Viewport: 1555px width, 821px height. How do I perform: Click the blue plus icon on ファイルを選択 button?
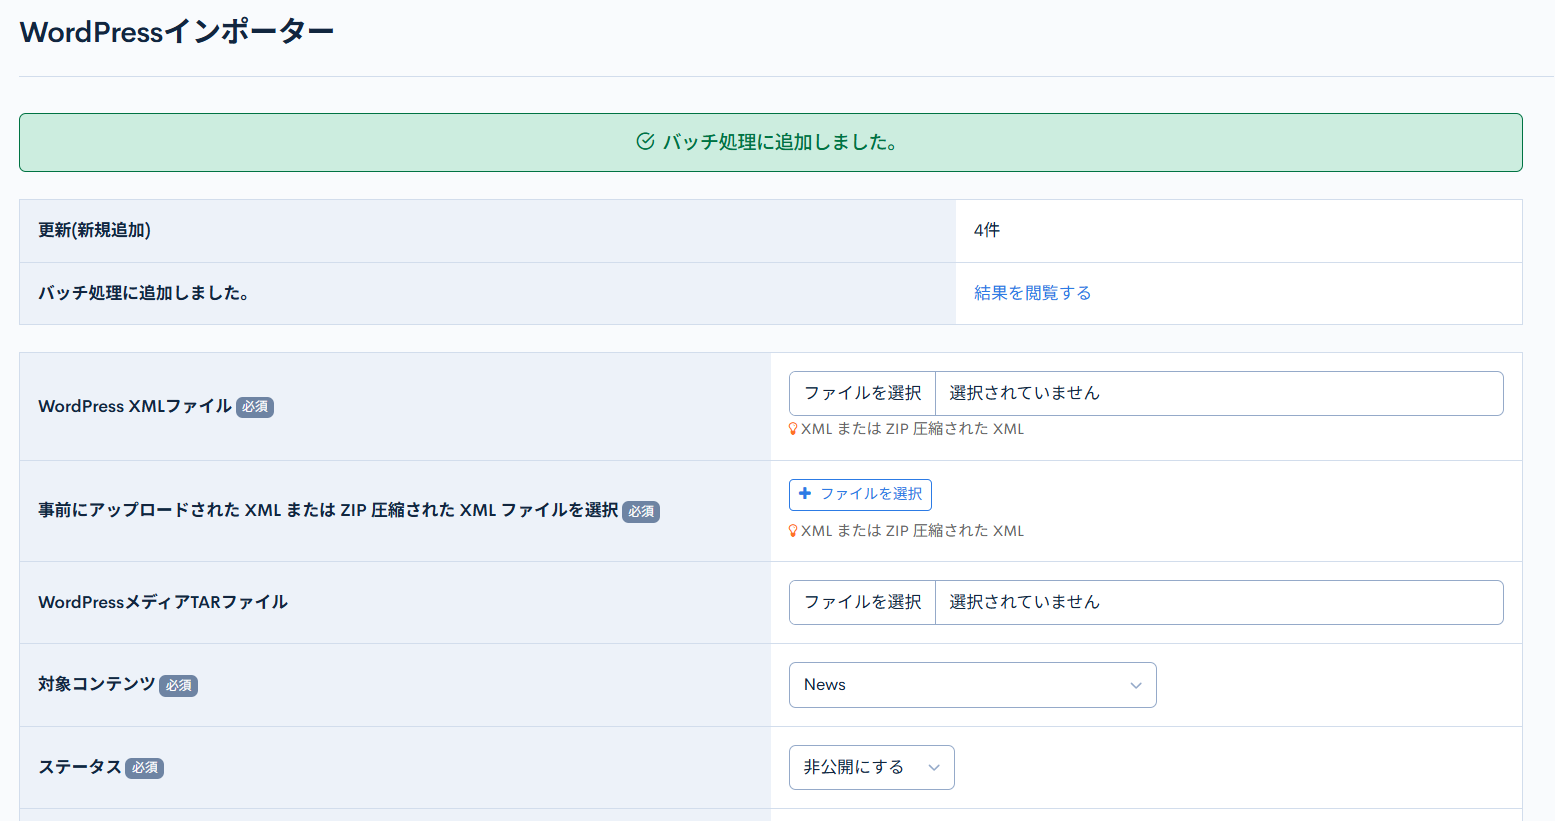[x=806, y=494]
